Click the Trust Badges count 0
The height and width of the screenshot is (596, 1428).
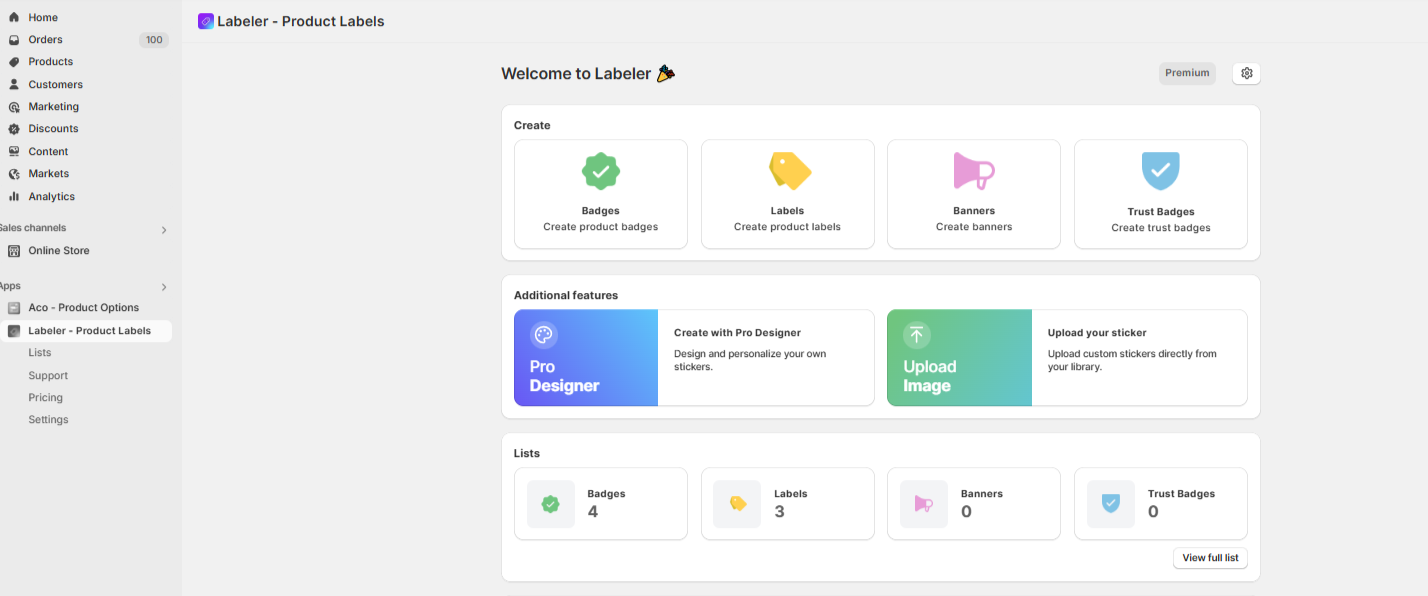coord(1153,512)
